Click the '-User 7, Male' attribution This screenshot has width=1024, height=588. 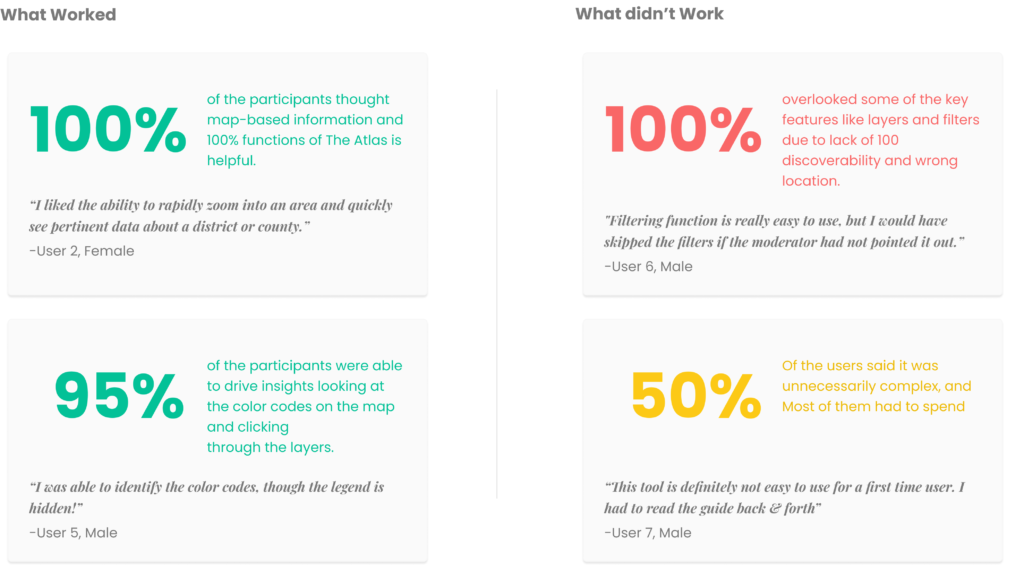[x=647, y=532]
